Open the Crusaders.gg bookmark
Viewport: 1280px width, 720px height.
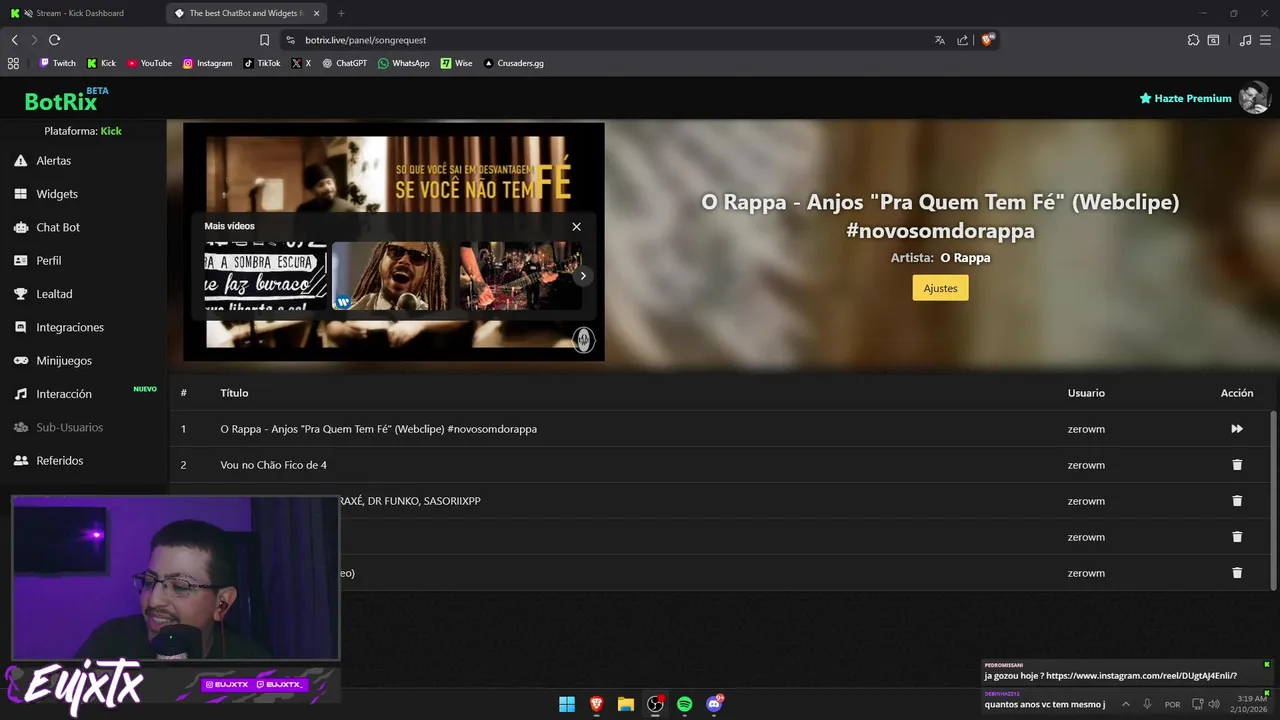tap(513, 63)
